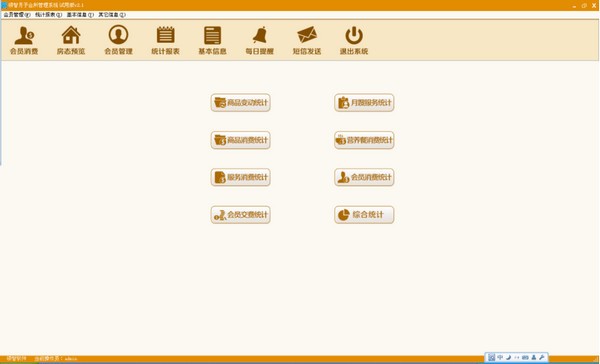This screenshot has width=600, height=364.
Task: Click the 中 language indicator in IME bar
Action: [x=500, y=357]
